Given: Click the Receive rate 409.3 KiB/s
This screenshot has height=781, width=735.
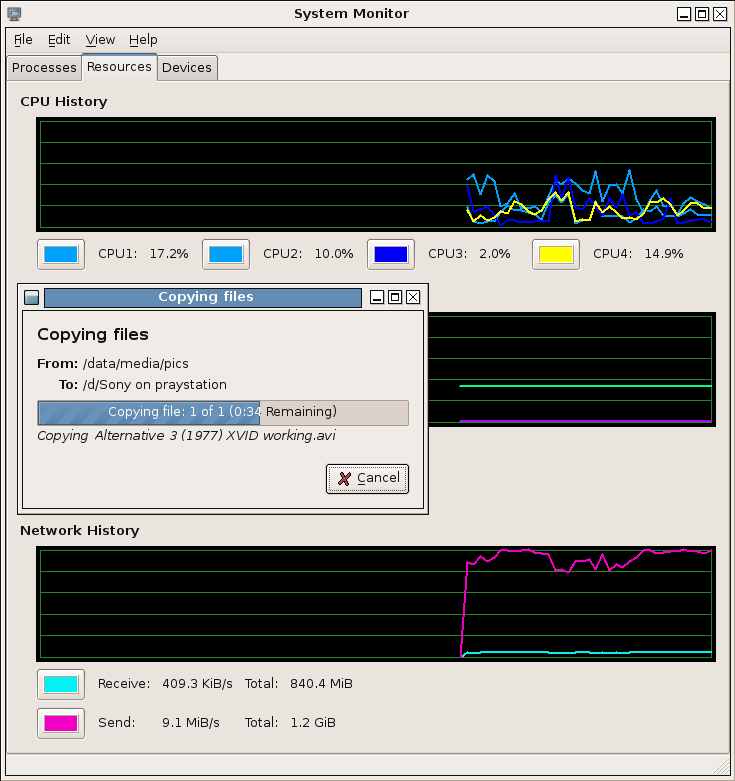Looking at the screenshot, I should 197,684.
